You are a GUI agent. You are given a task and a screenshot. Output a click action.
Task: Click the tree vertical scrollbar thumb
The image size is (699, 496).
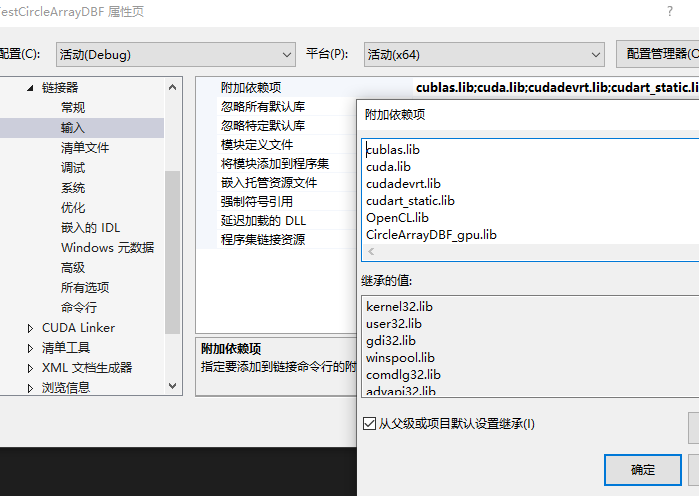click(173, 252)
